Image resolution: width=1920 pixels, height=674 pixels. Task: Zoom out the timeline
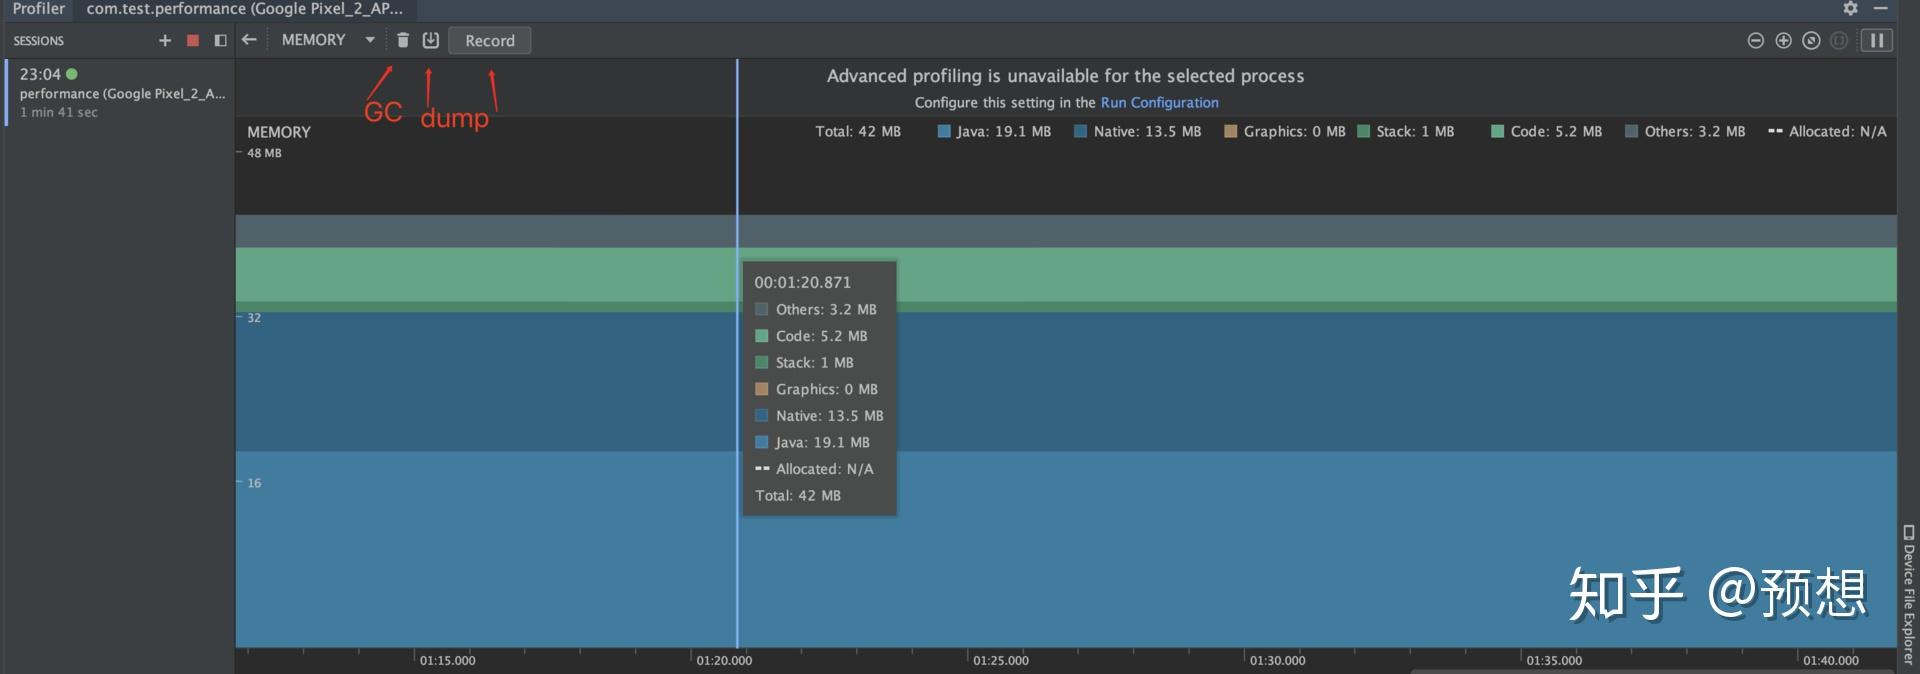pyautogui.click(x=1755, y=41)
